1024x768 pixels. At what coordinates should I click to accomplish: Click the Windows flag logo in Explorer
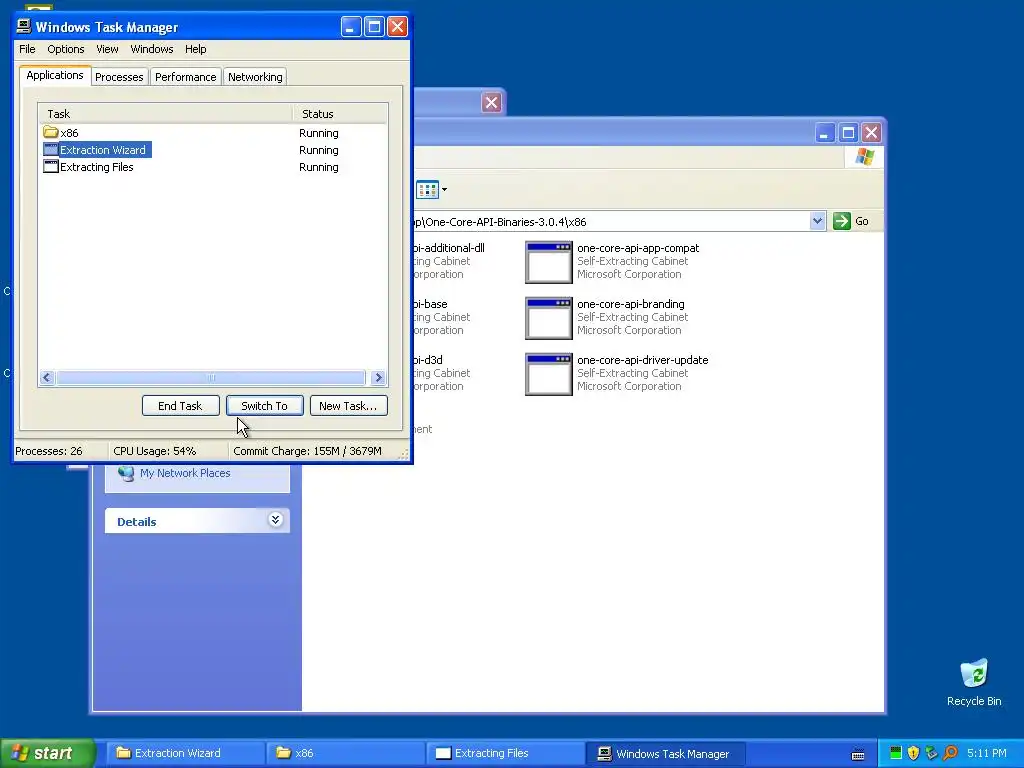click(864, 157)
